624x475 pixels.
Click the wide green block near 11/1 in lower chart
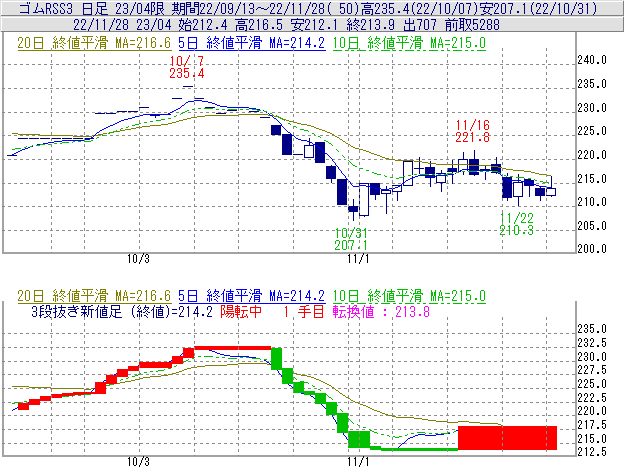(x=359, y=439)
